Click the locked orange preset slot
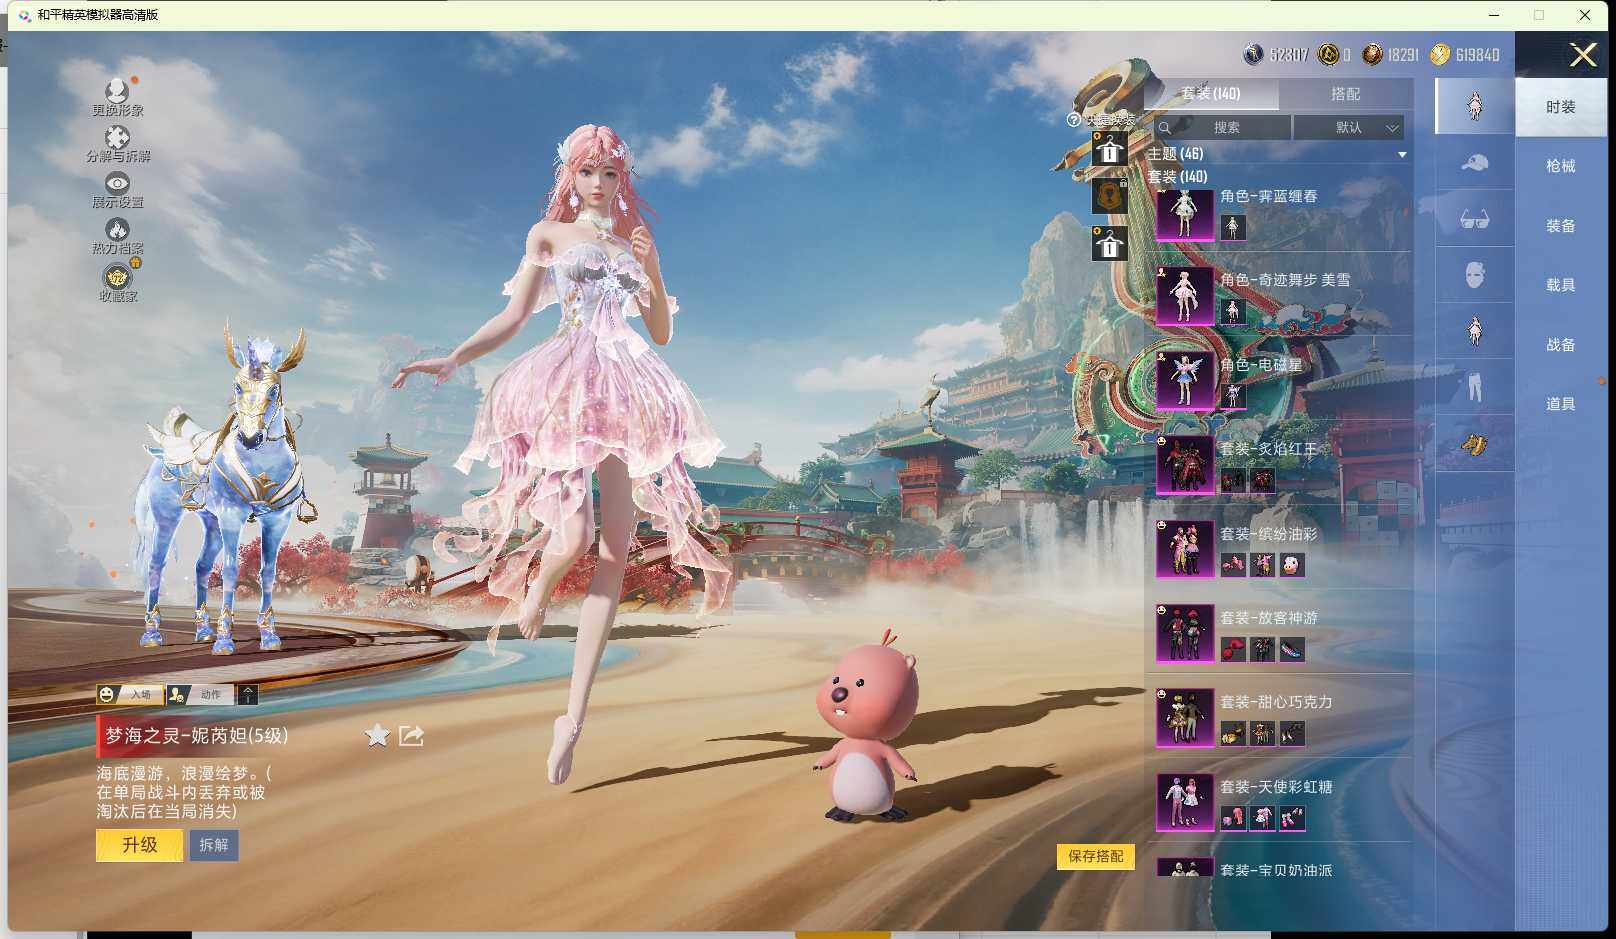1616x939 pixels. [x=1109, y=196]
